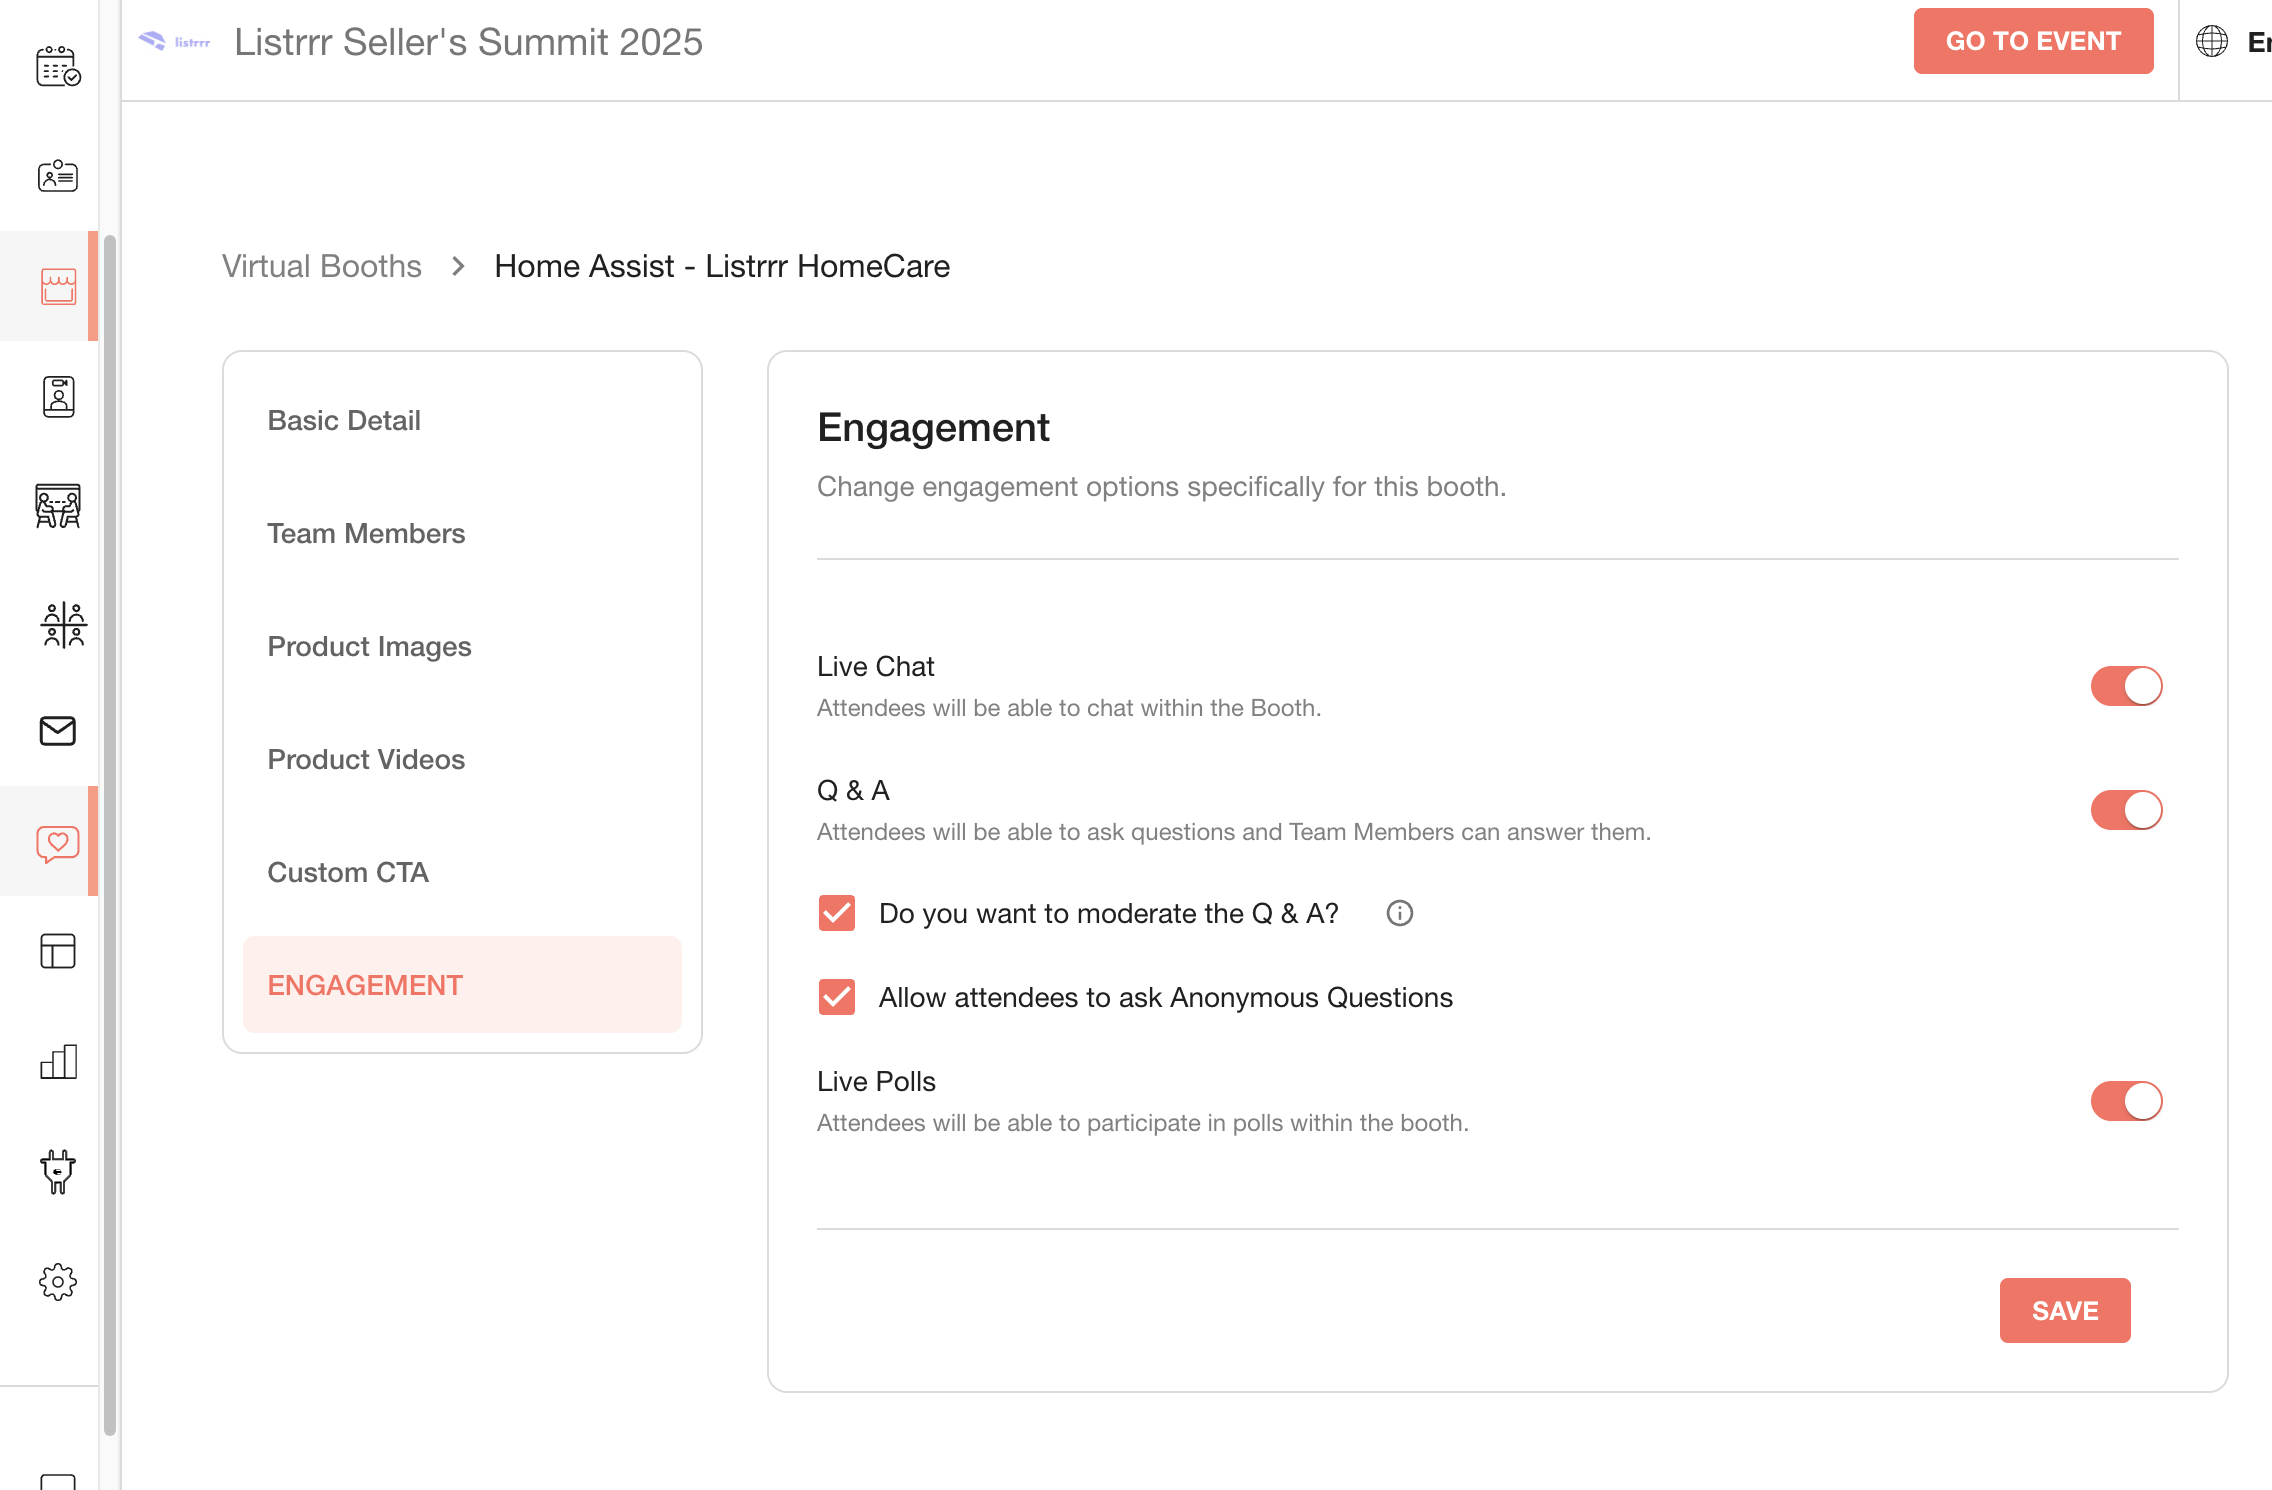The image size is (2272, 1490).
Task: Toggle the Q & A switch
Action: pyautogui.click(x=2126, y=810)
